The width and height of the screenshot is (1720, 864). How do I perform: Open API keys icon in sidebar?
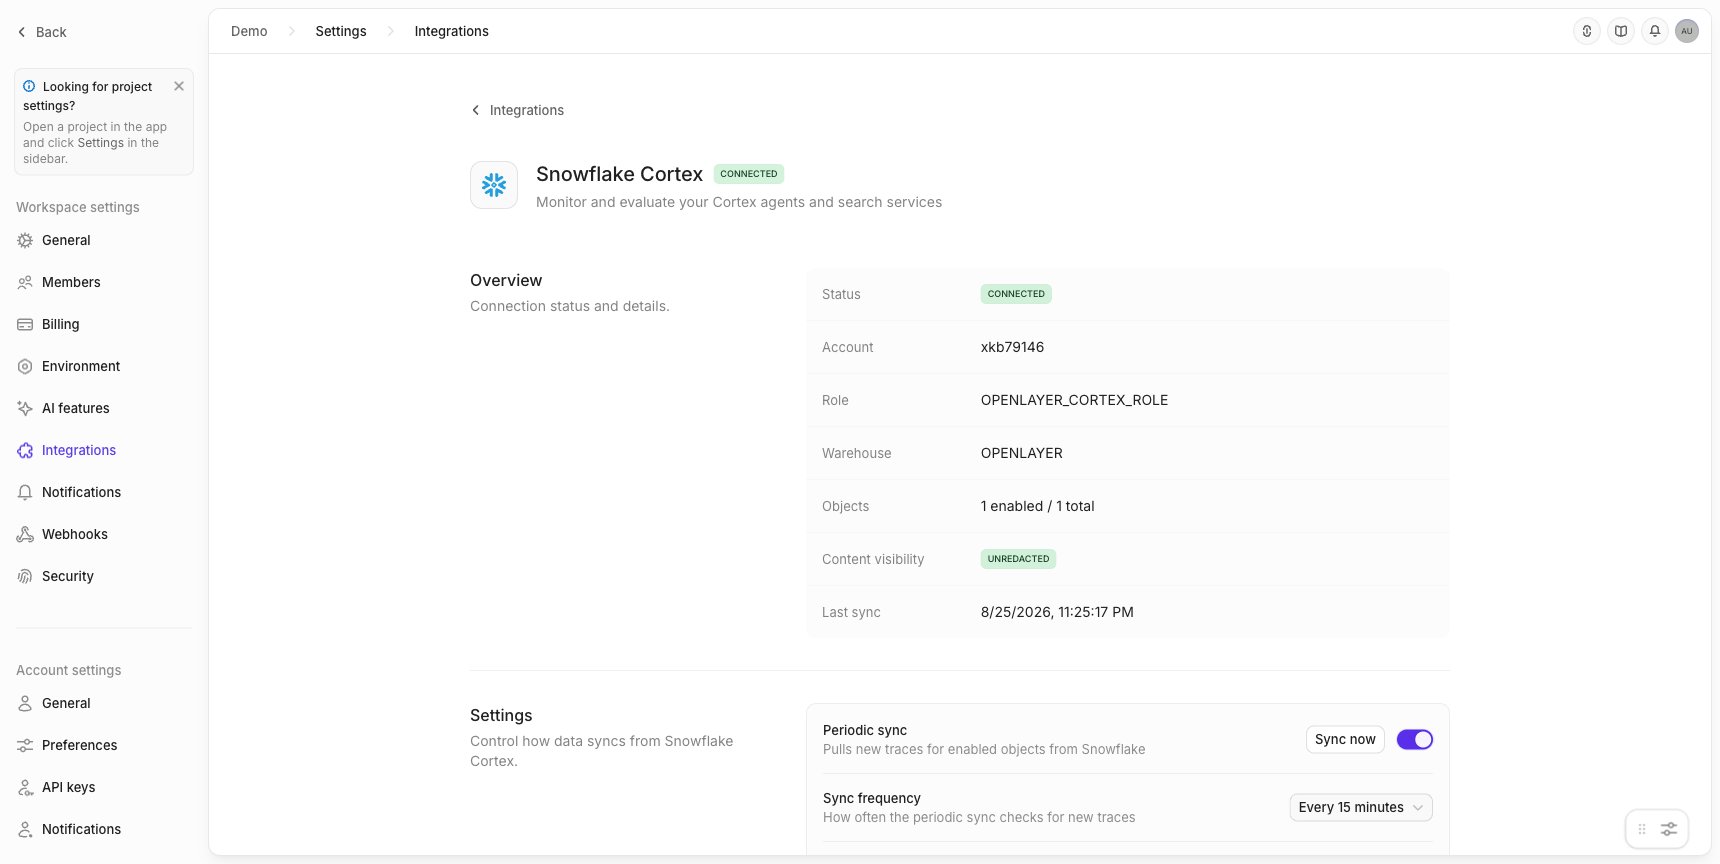pos(25,787)
